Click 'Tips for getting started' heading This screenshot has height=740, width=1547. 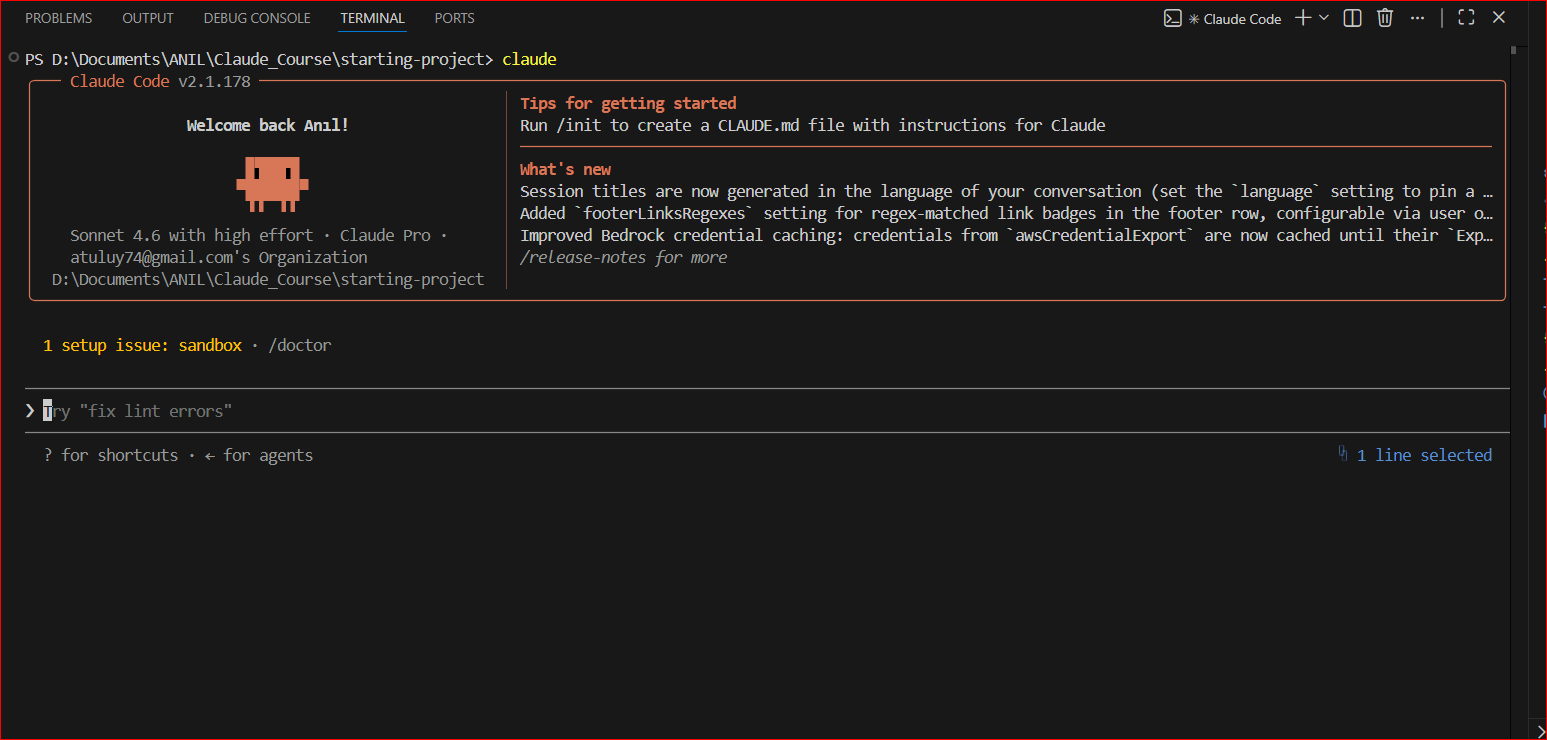click(628, 103)
